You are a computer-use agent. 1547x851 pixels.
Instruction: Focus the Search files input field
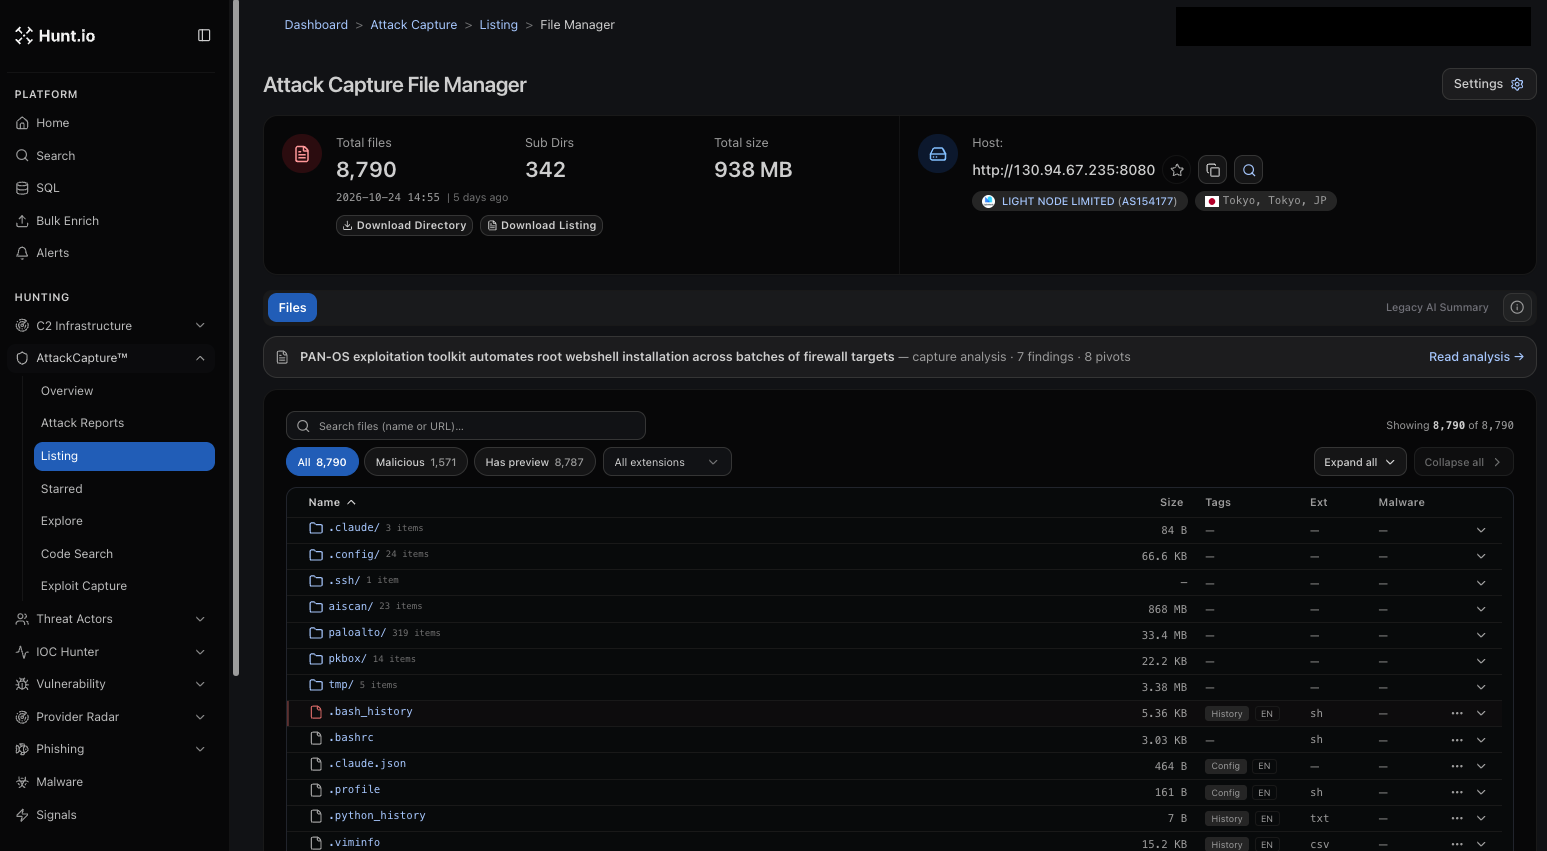click(x=466, y=426)
